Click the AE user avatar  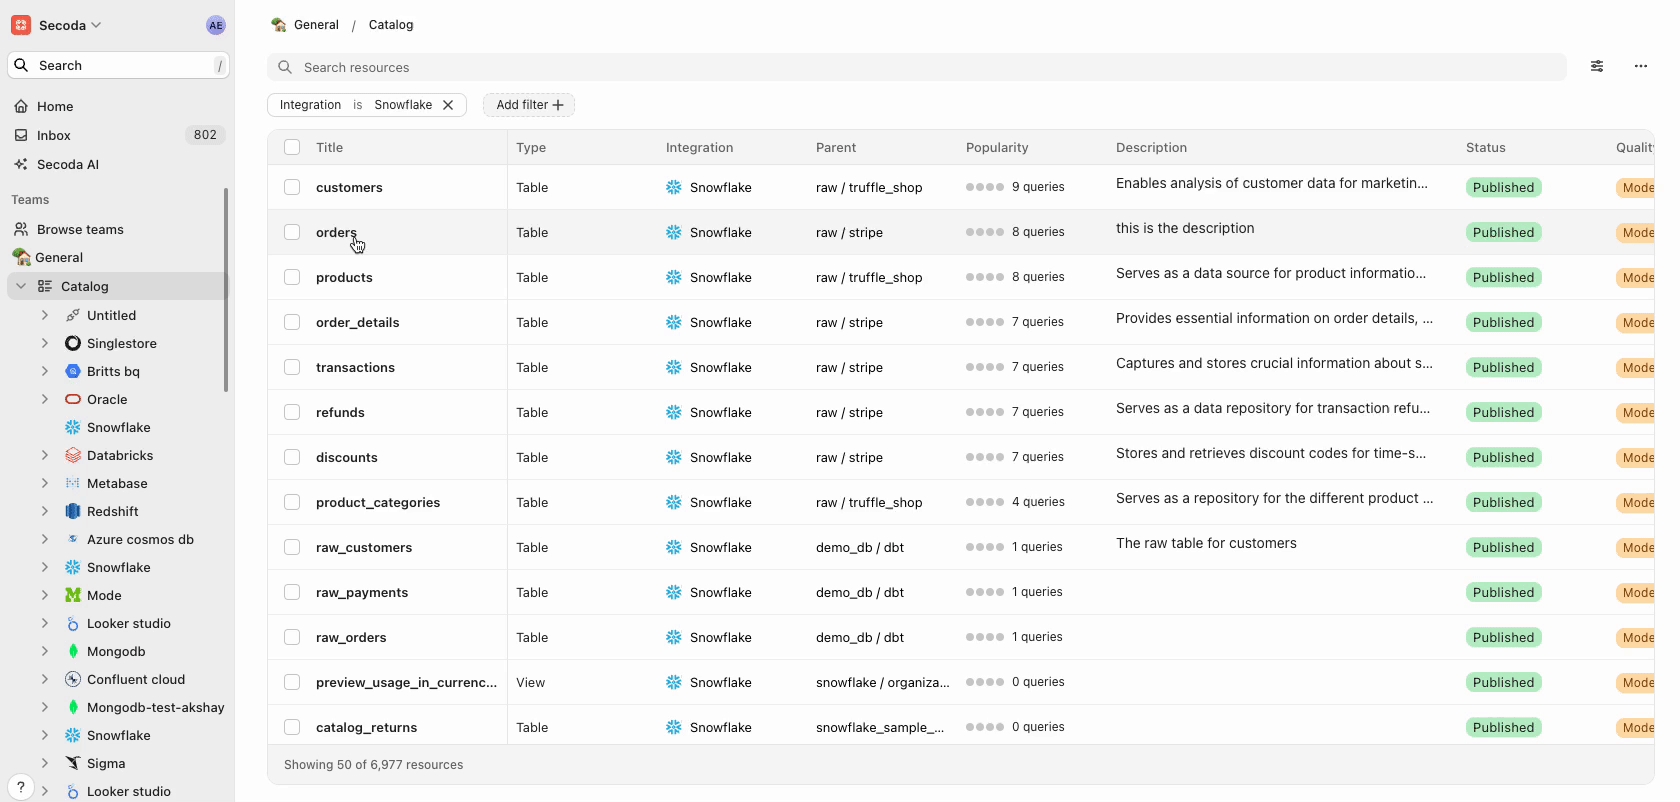(x=216, y=26)
